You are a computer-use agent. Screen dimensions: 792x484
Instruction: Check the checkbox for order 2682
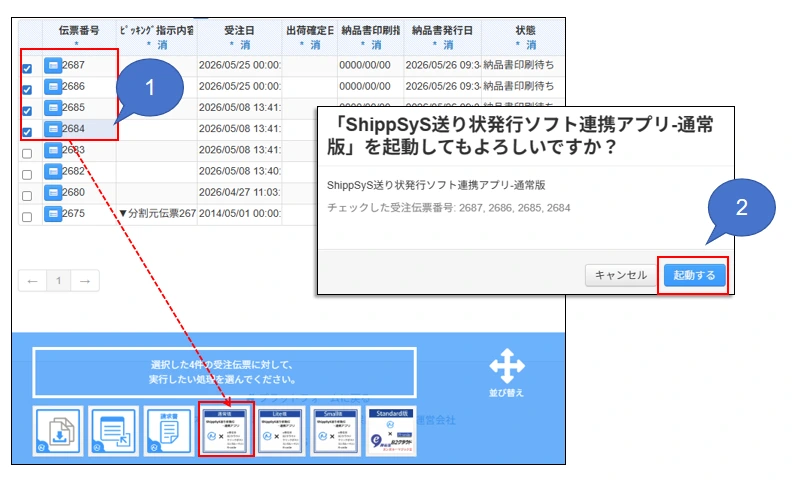click(x=27, y=174)
